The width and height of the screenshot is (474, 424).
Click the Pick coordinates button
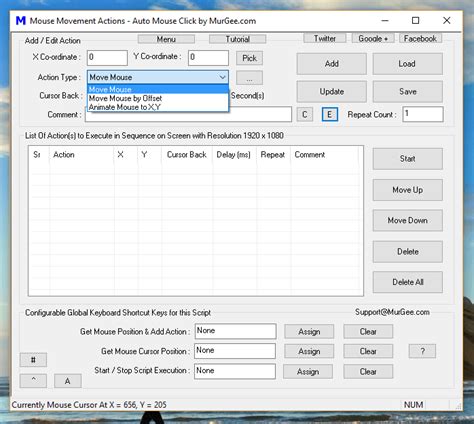click(249, 58)
